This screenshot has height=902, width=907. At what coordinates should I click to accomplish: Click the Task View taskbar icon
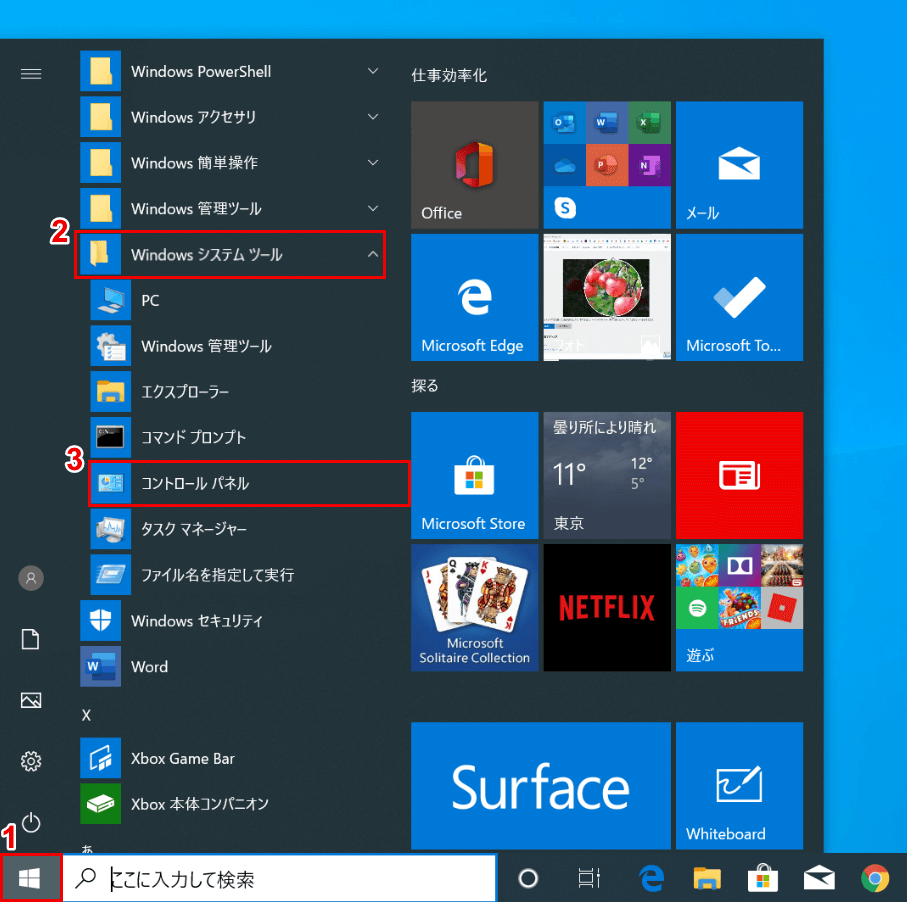589,878
